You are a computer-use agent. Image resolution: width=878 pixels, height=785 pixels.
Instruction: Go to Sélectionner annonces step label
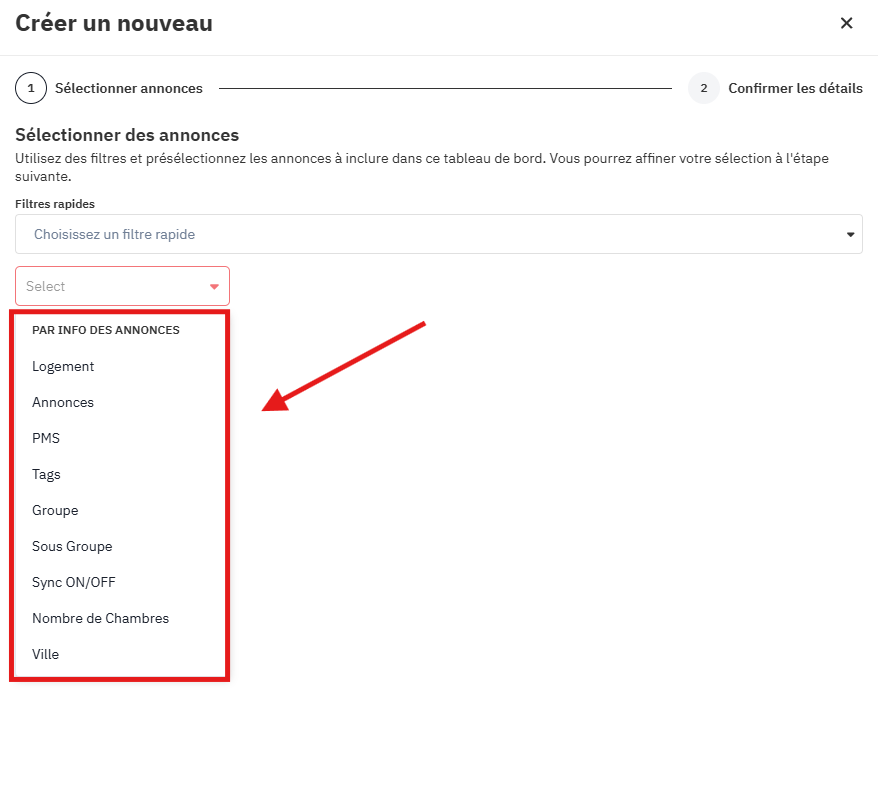tap(128, 88)
